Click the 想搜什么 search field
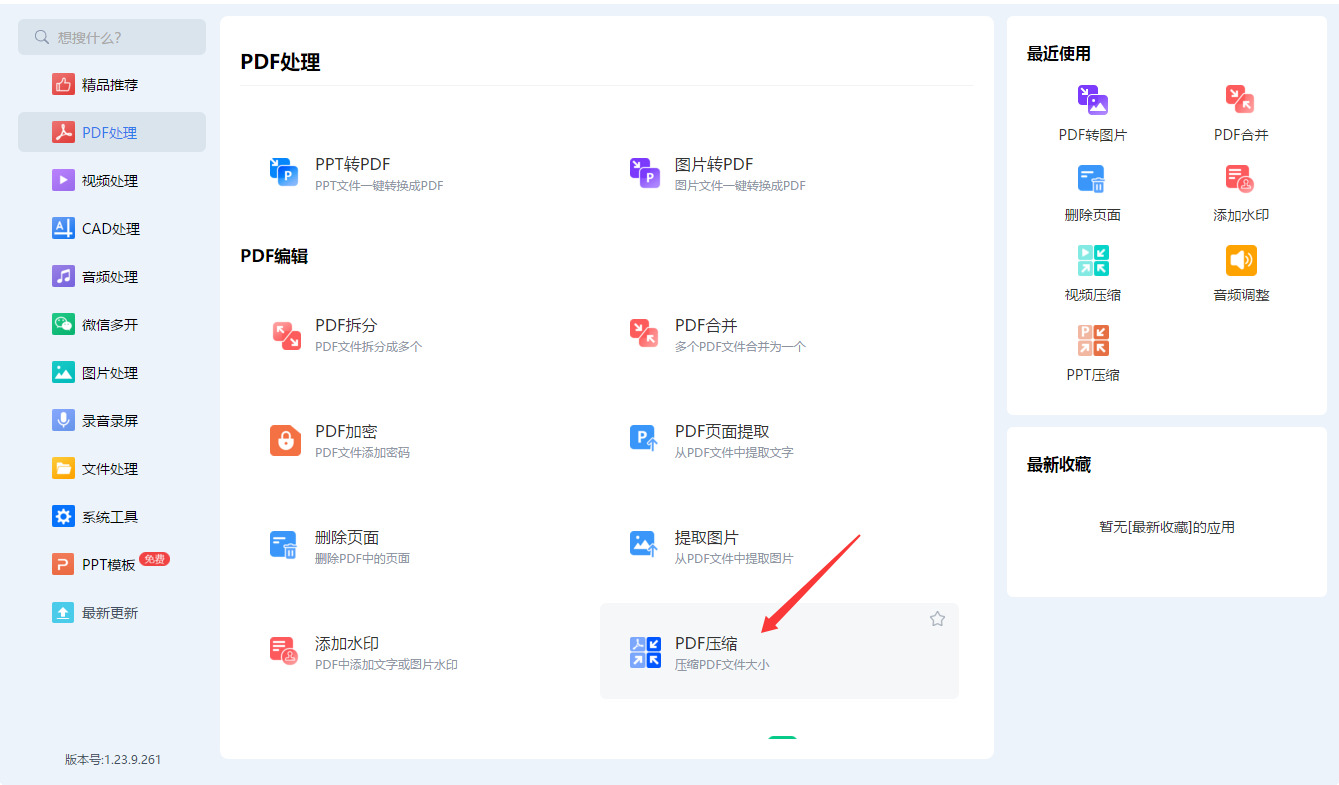 tap(112, 37)
